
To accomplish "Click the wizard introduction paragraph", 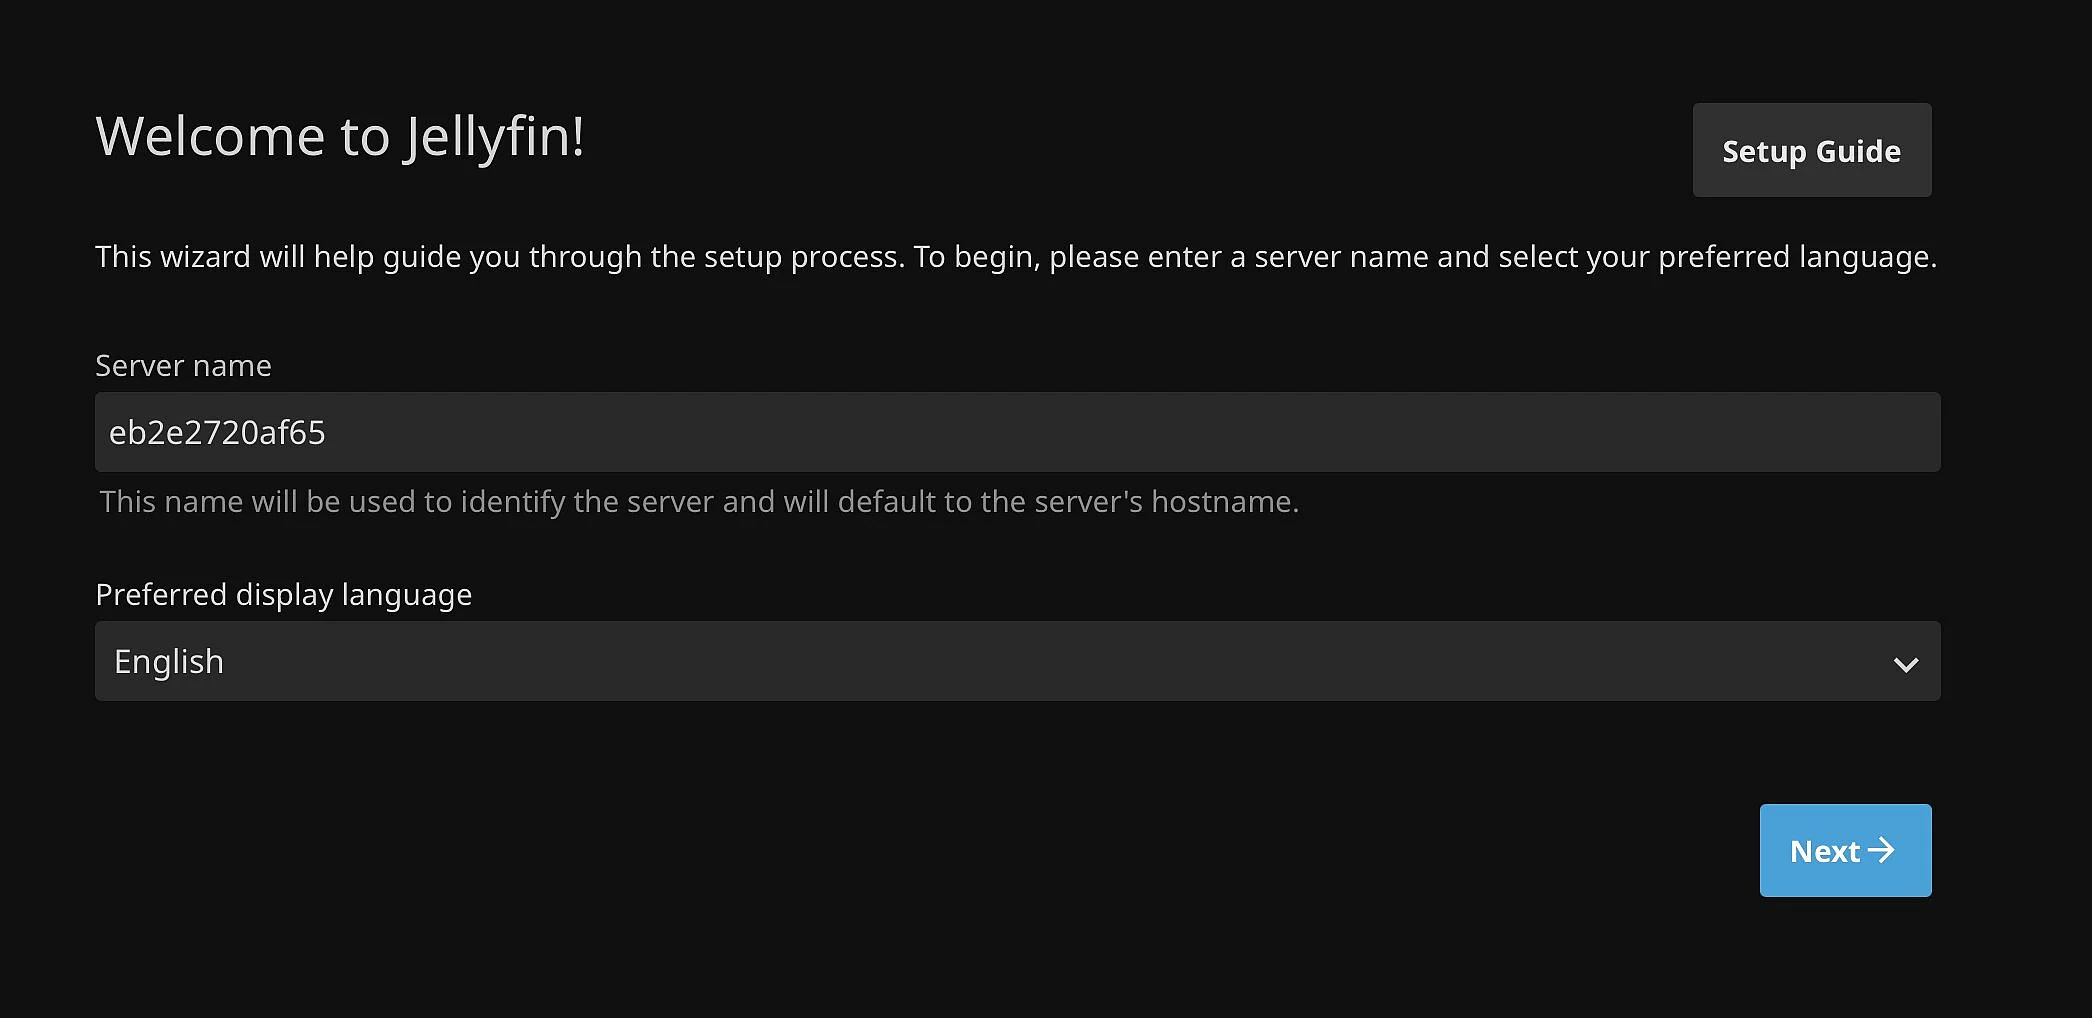I will tap(1016, 257).
